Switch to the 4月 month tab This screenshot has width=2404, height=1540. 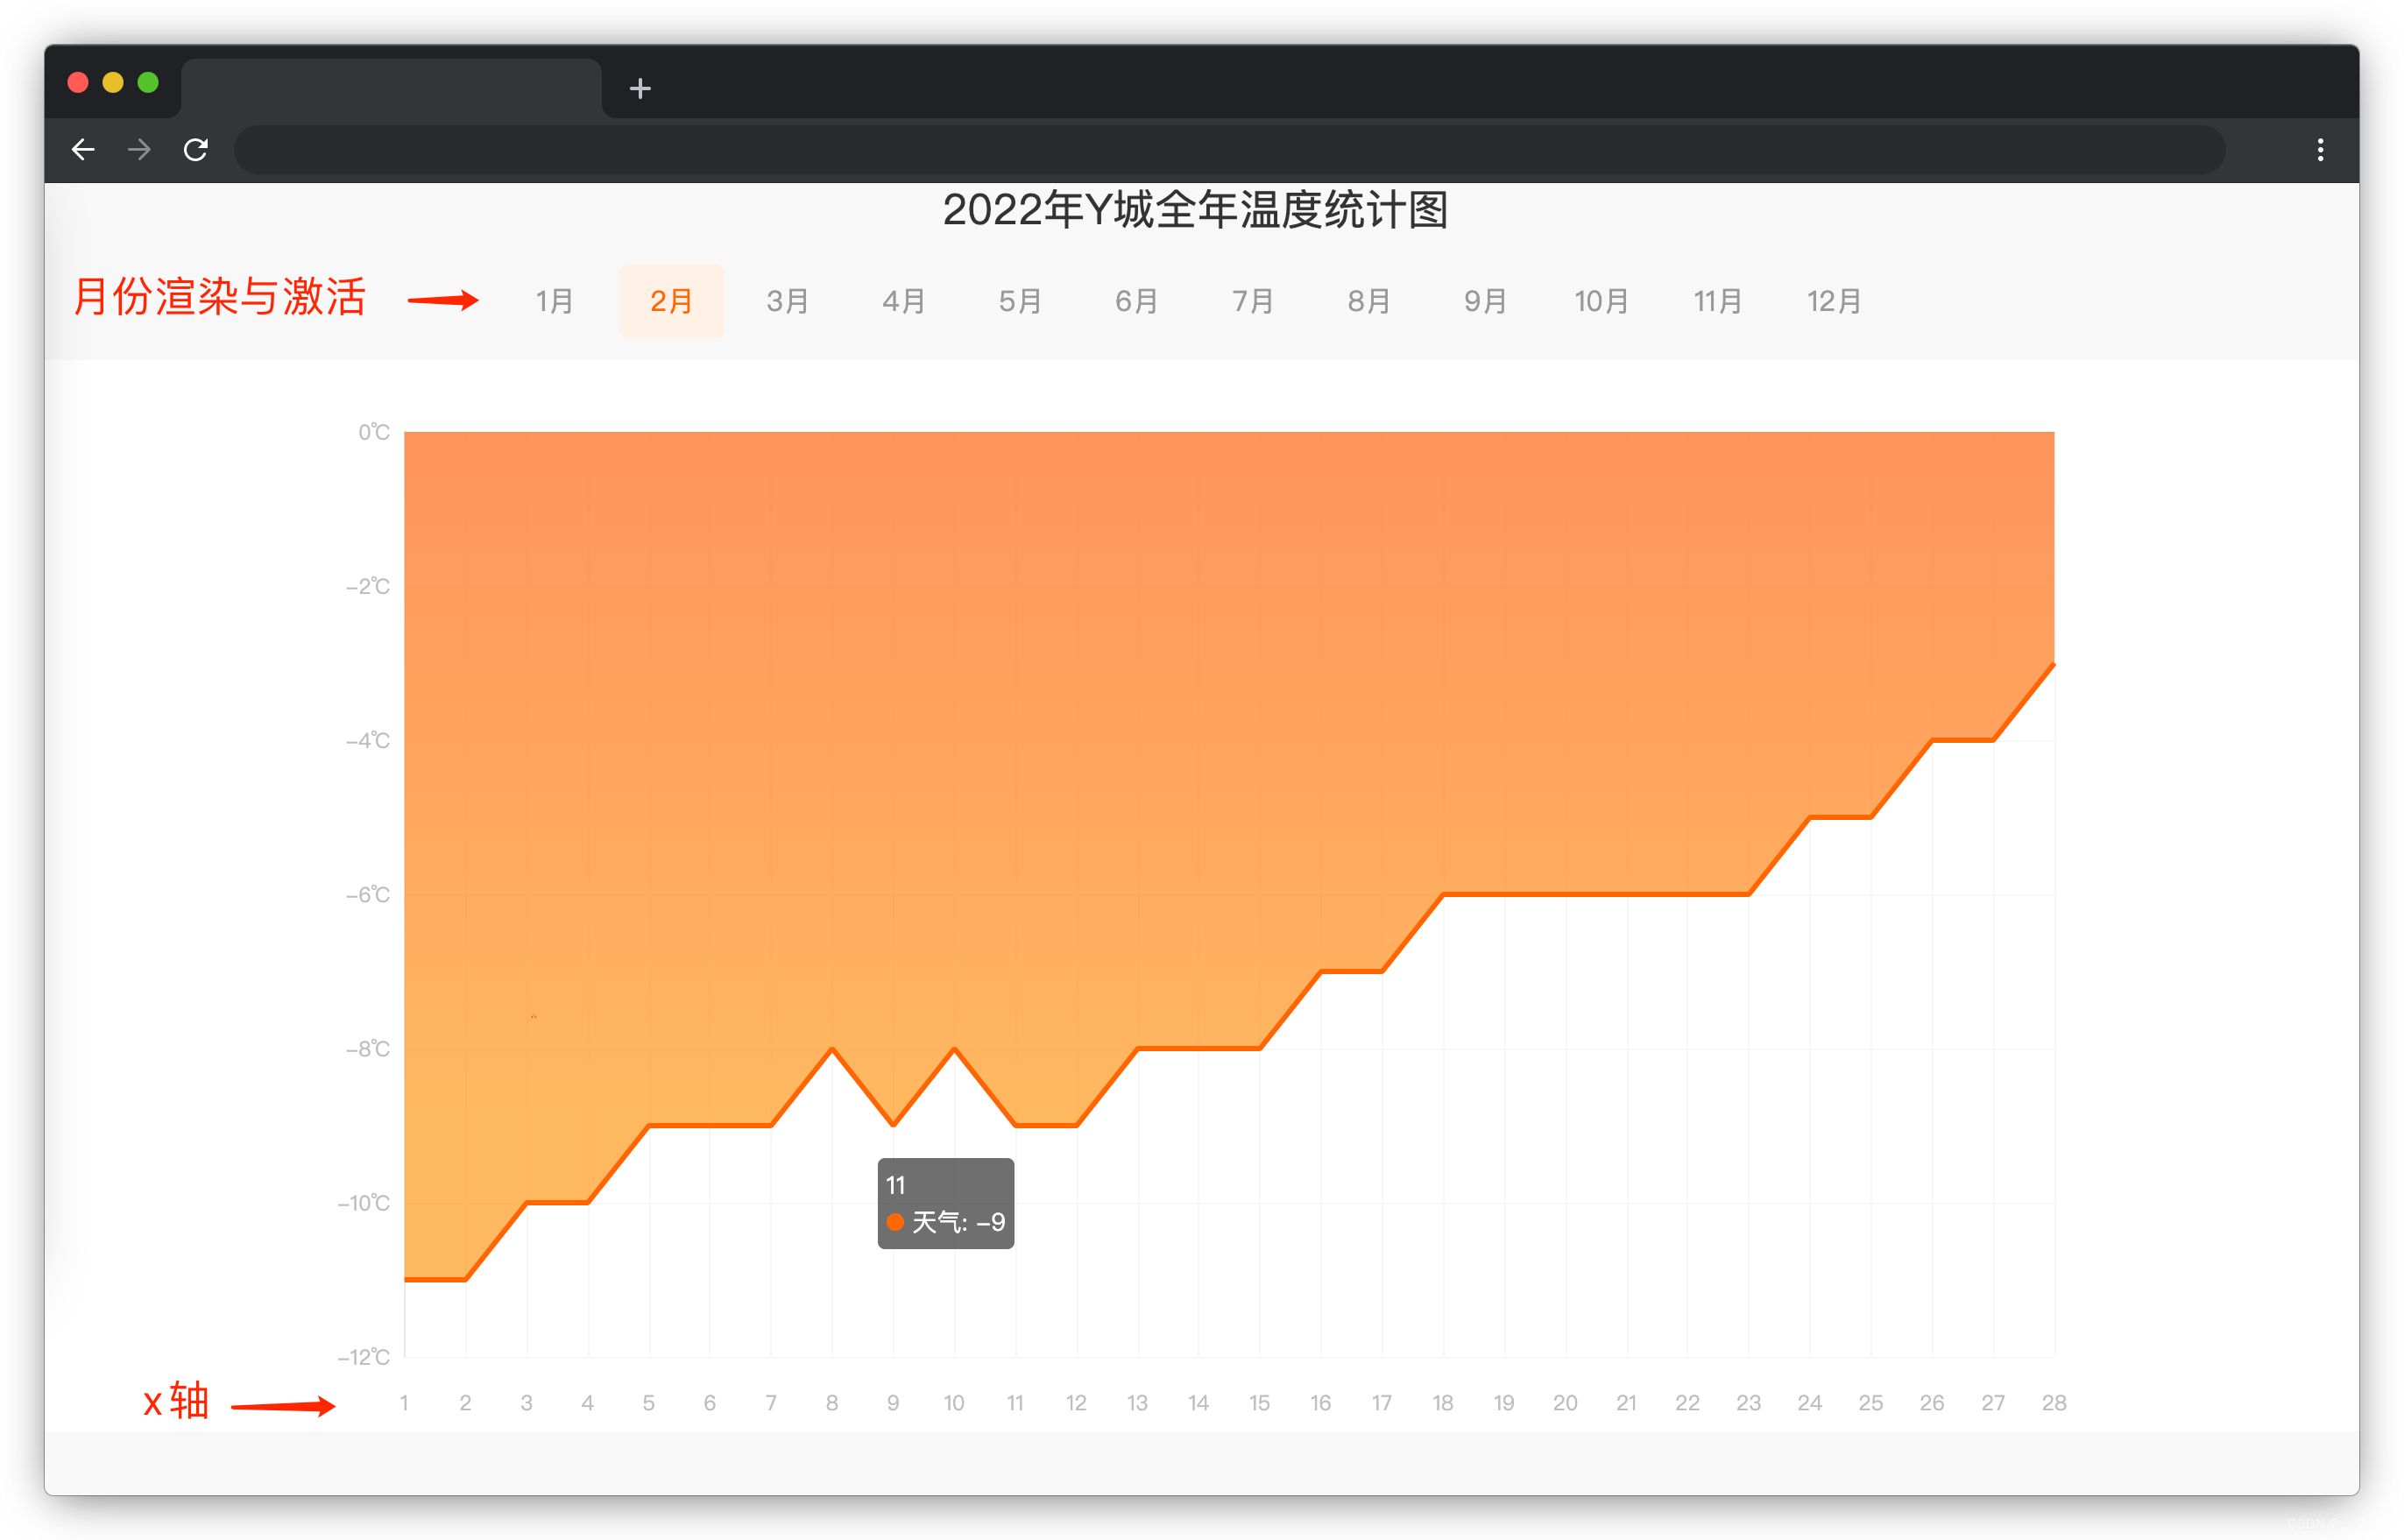[904, 301]
